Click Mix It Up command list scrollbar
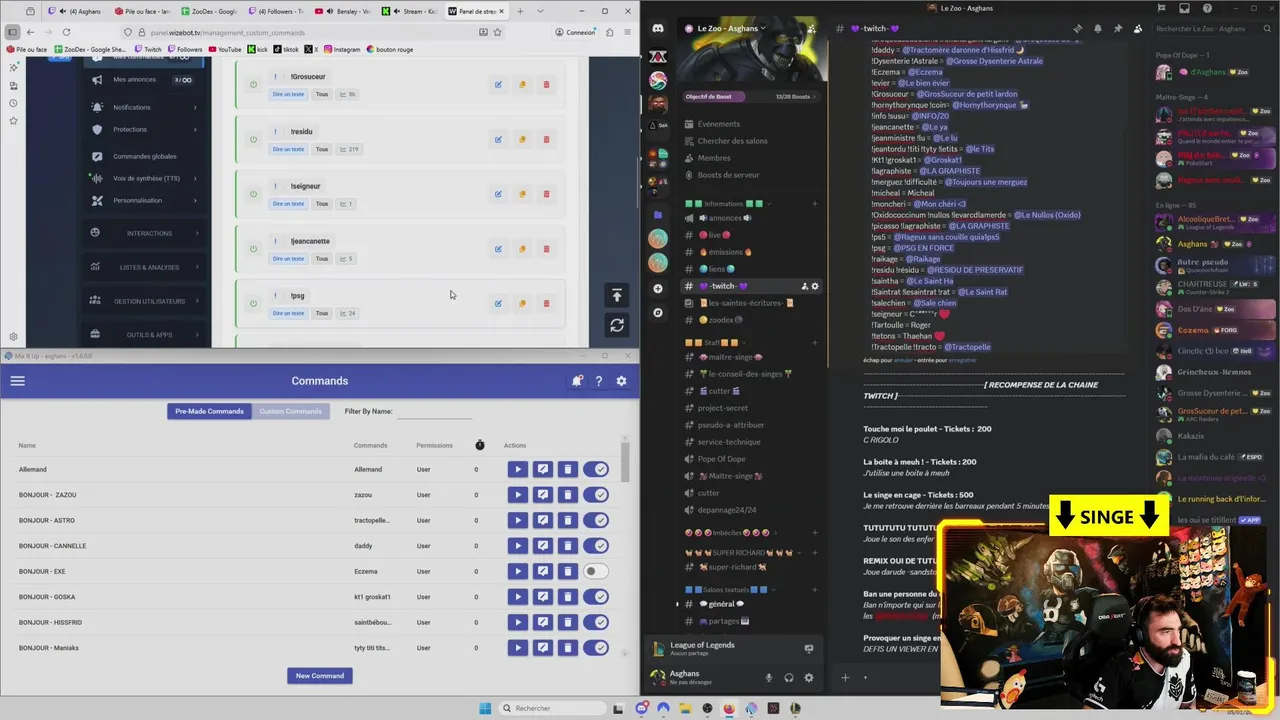1280x720 pixels. [x=626, y=462]
